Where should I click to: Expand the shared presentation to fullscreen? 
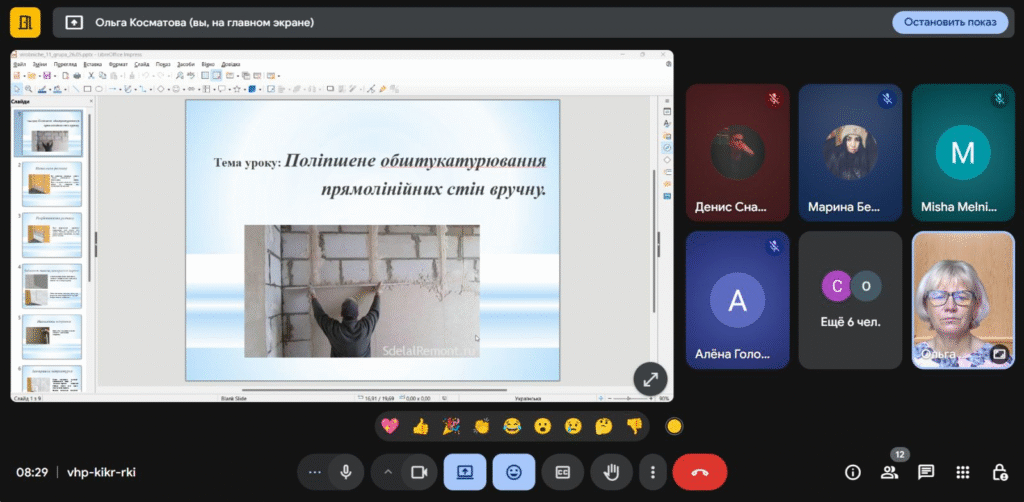[650, 379]
